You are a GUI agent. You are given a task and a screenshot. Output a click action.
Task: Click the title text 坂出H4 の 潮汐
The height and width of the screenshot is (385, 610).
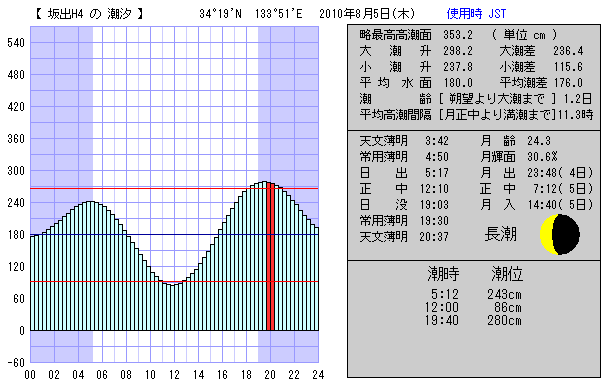(x=90, y=14)
